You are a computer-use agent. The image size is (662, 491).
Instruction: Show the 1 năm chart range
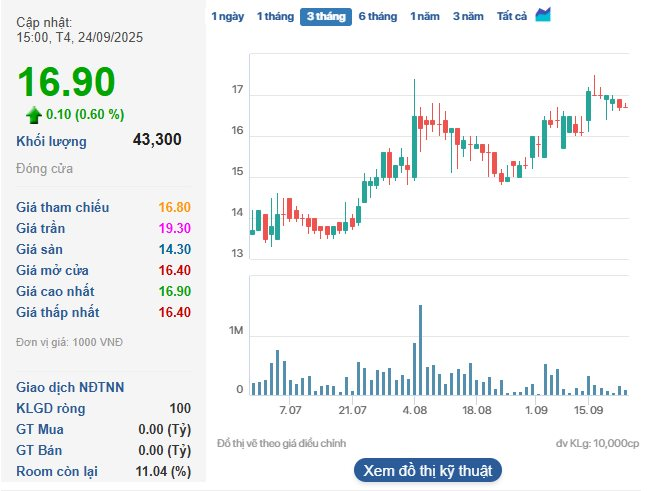click(x=424, y=16)
